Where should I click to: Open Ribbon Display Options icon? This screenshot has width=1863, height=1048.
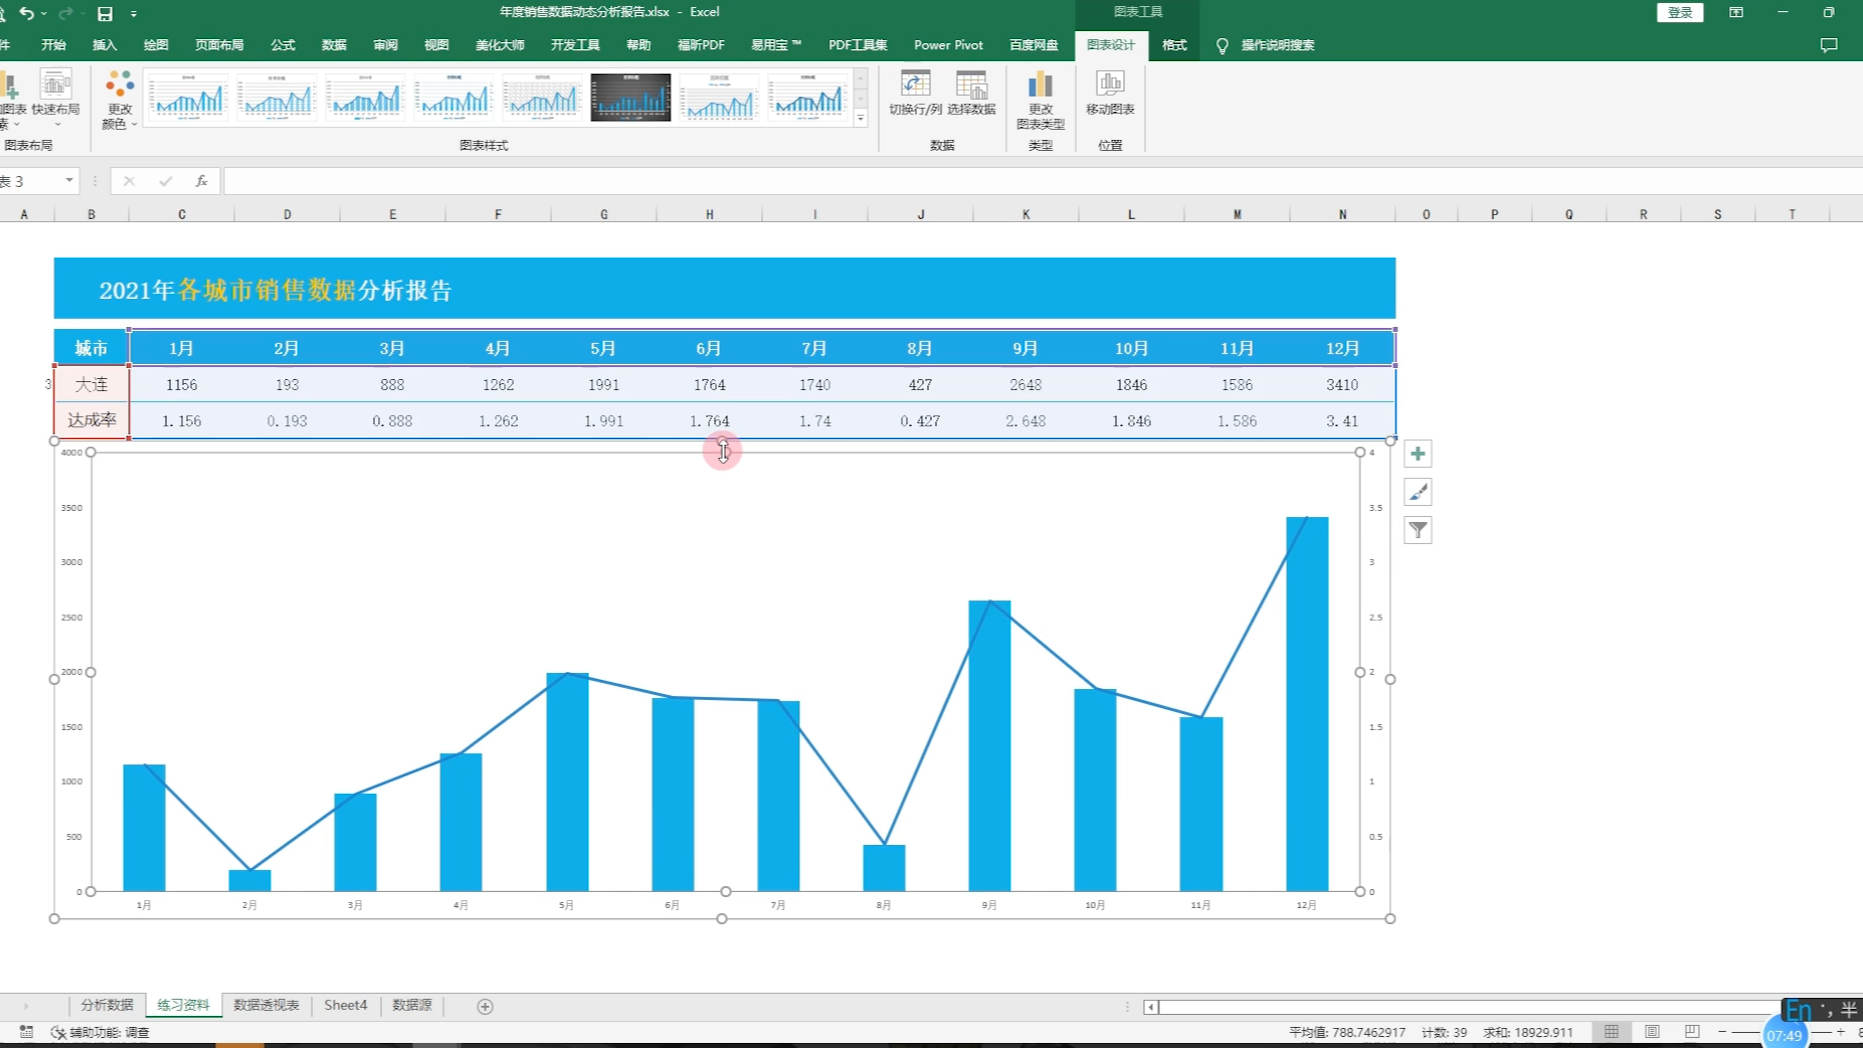point(1736,12)
